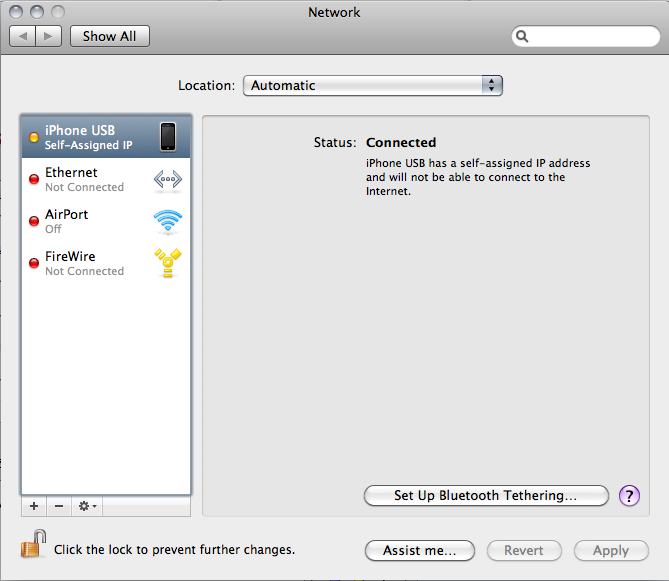This screenshot has height=581, width=669.
Task: Select AirPort Off in service list
Action: [x=106, y=221]
